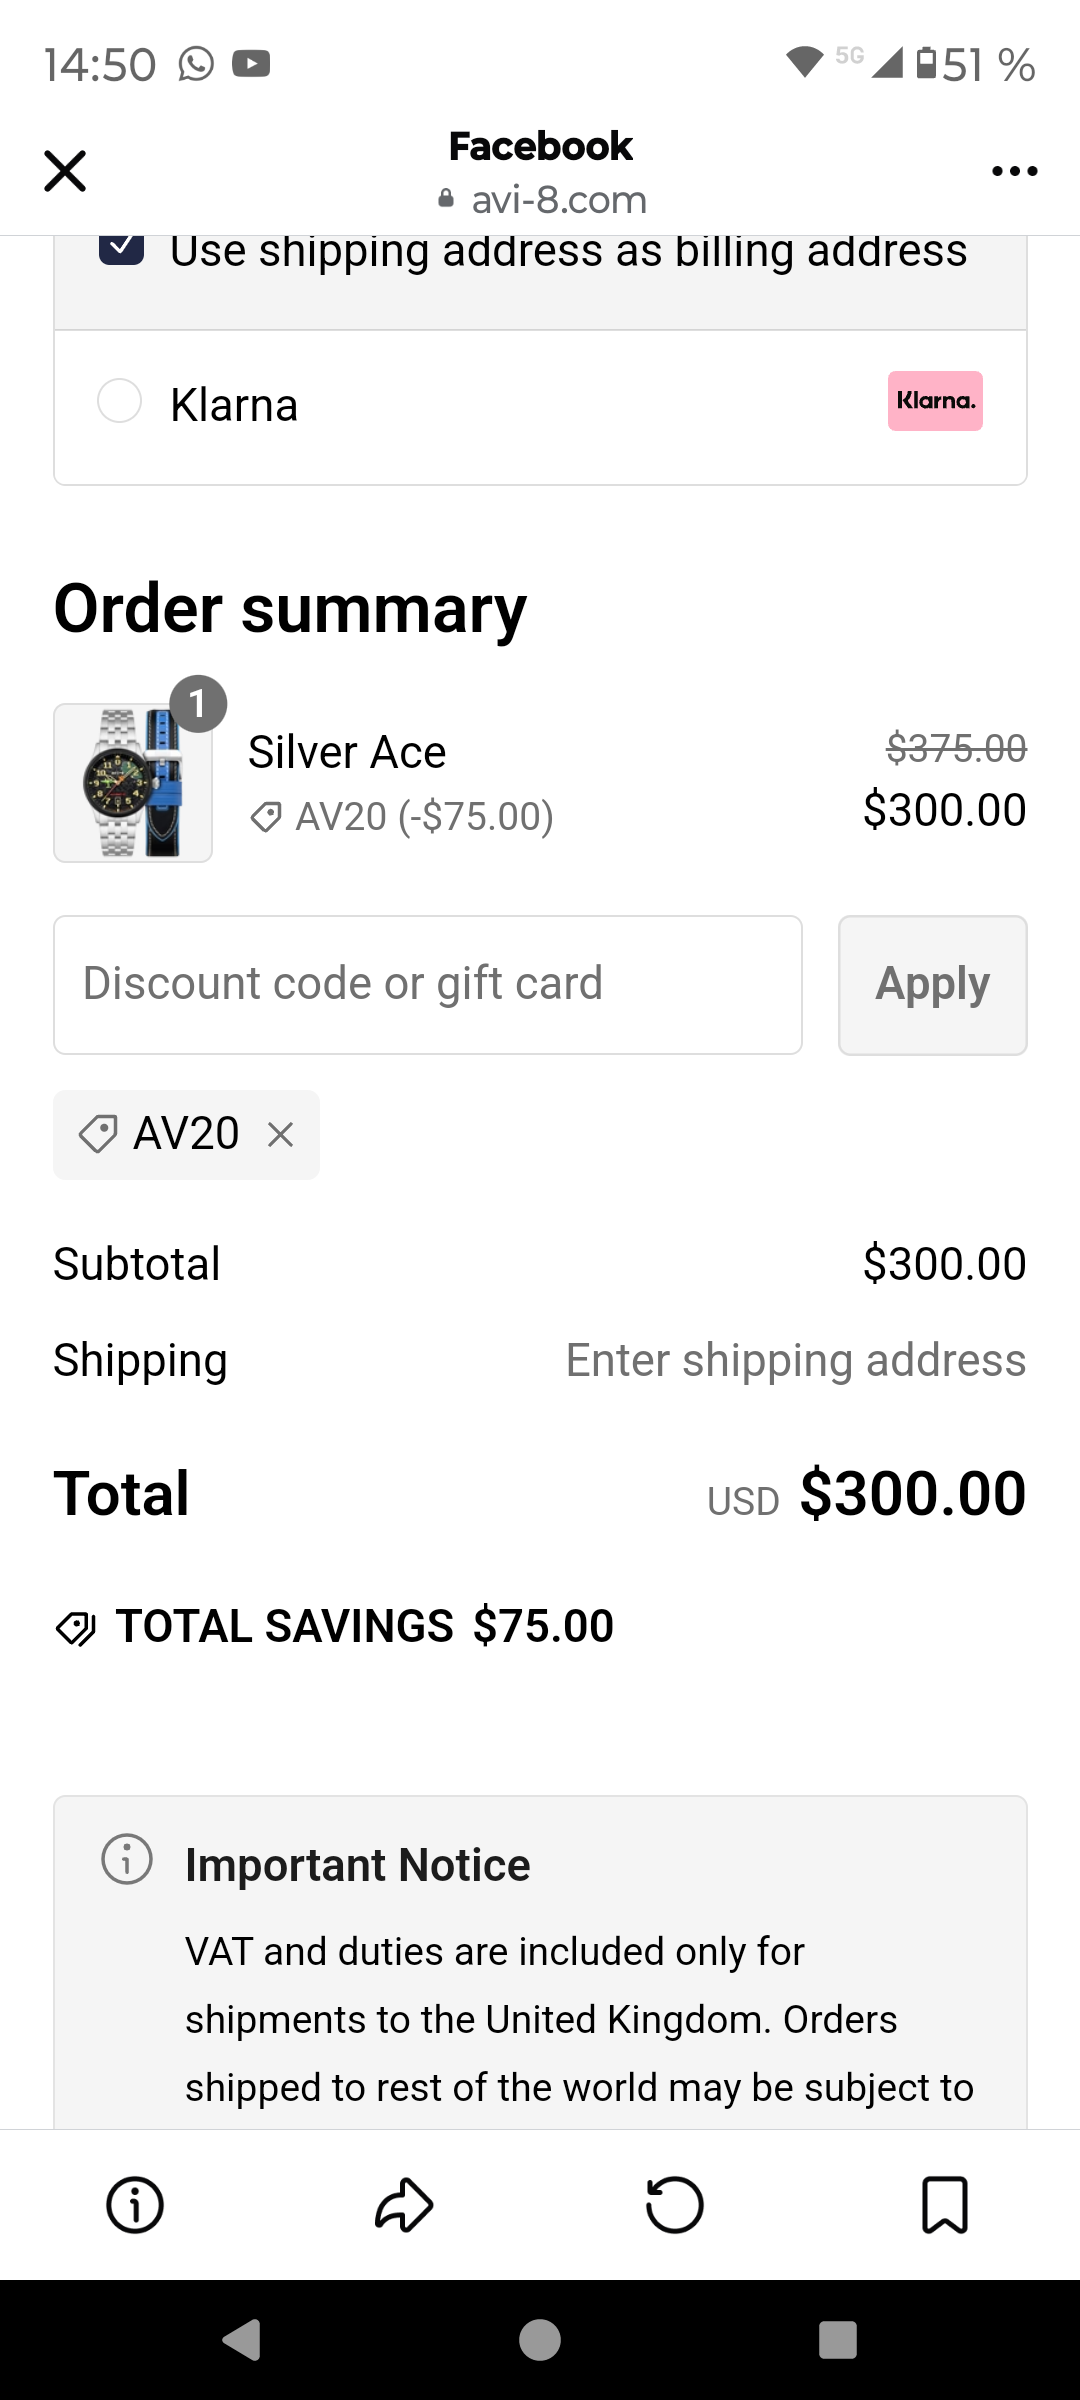Focus the discount code or gift card field
The height and width of the screenshot is (2400, 1080).
tap(428, 985)
